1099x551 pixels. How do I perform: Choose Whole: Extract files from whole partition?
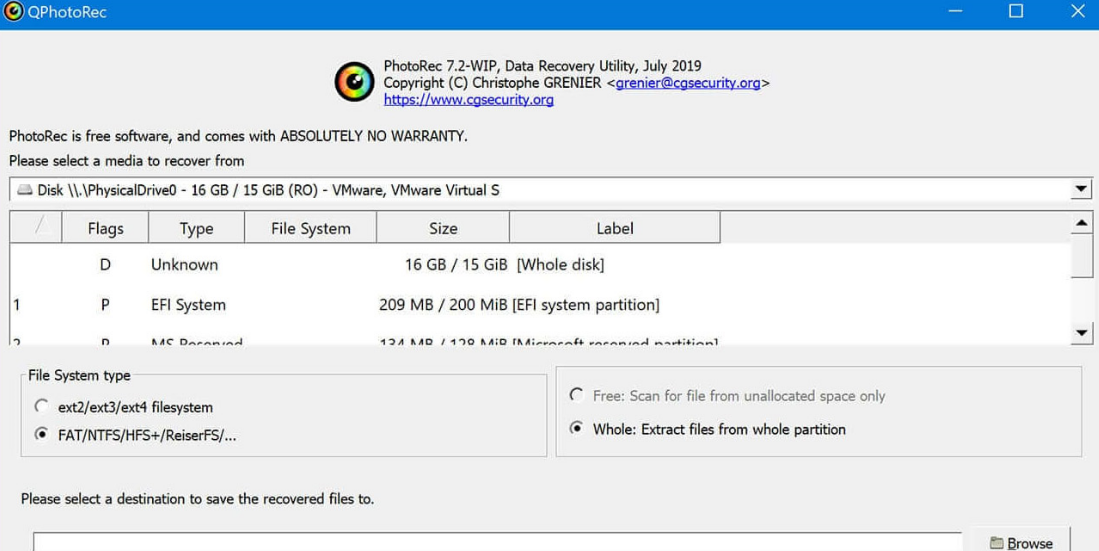pos(576,429)
